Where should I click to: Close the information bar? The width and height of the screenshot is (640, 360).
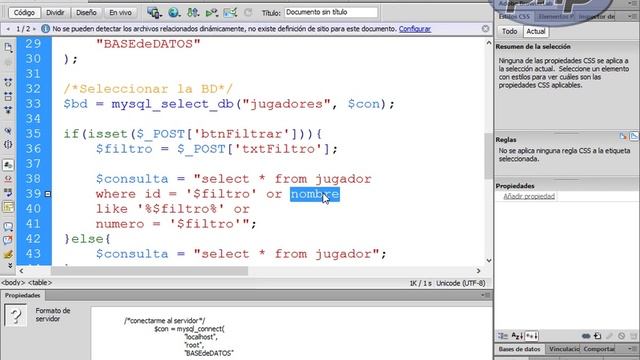[485, 29]
